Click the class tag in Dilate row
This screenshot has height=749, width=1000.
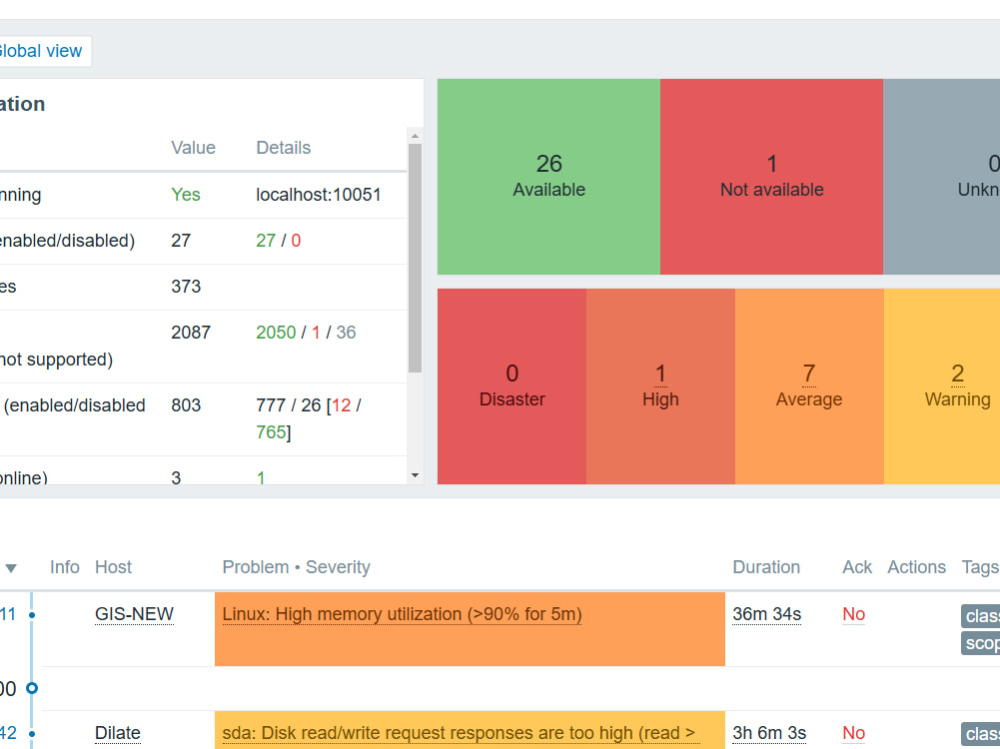pyautogui.click(x=980, y=734)
